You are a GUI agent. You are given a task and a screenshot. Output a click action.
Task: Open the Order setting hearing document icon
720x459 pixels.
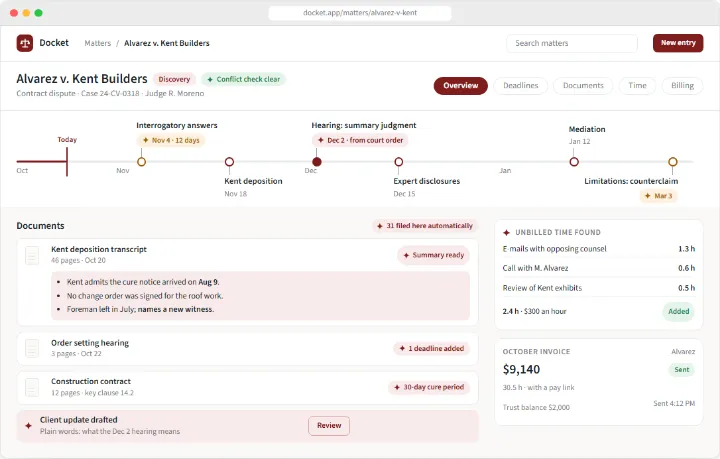[32, 349]
